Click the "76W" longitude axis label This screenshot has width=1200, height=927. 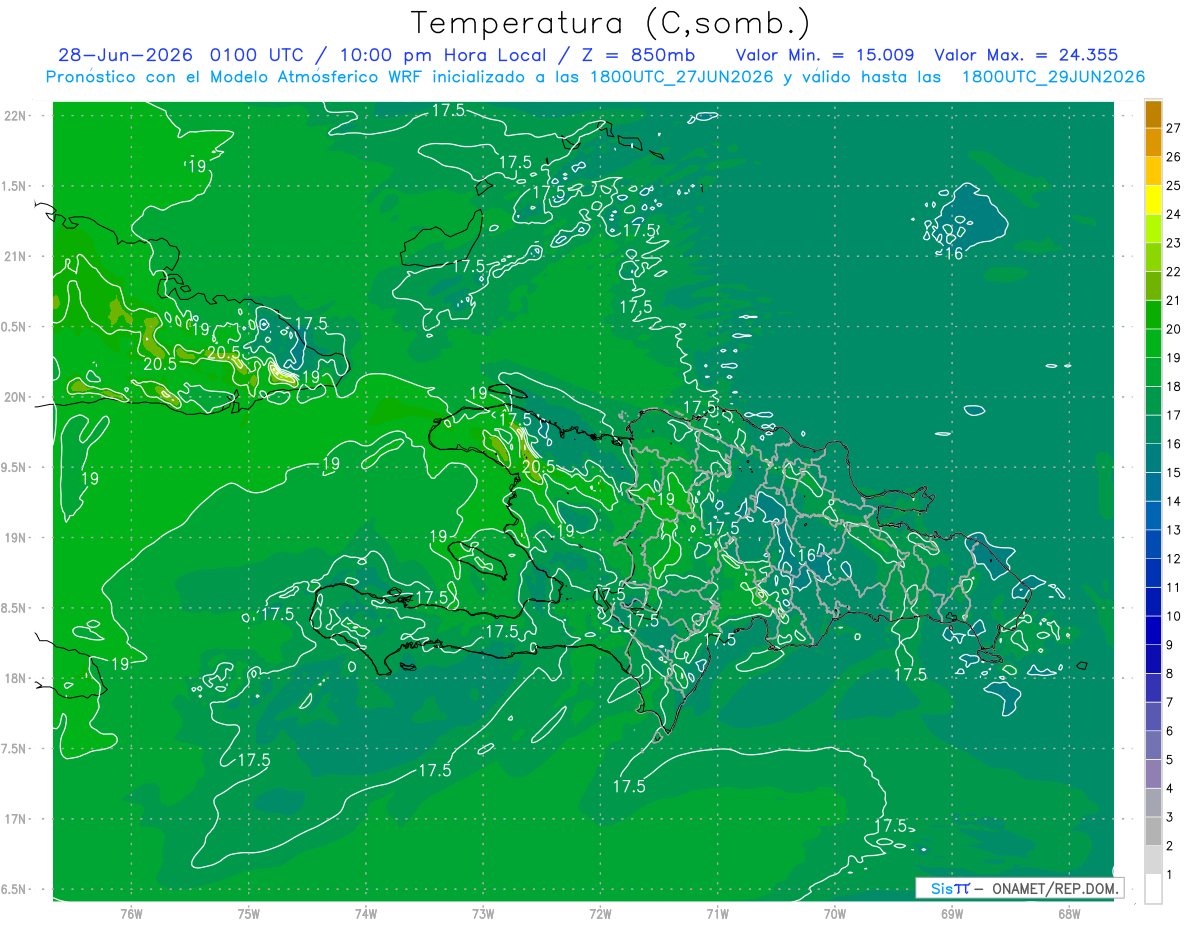point(131,914)
